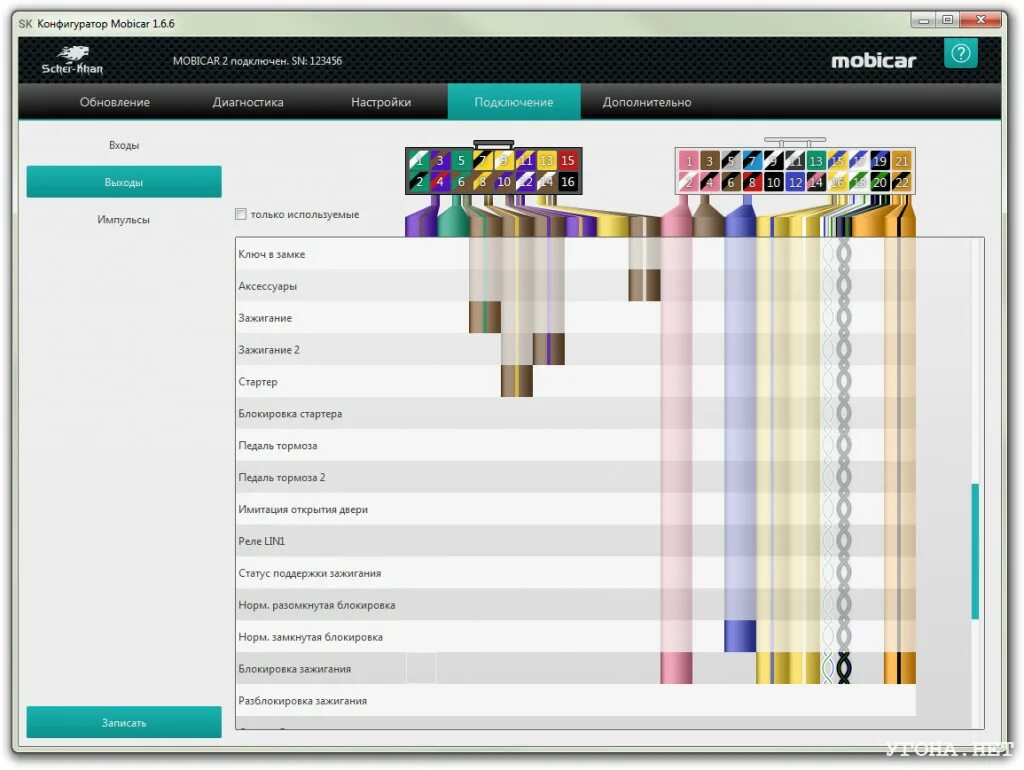Select the 'Имитация открытия двери' row
1024x770 pixels.
click(575, 509)
